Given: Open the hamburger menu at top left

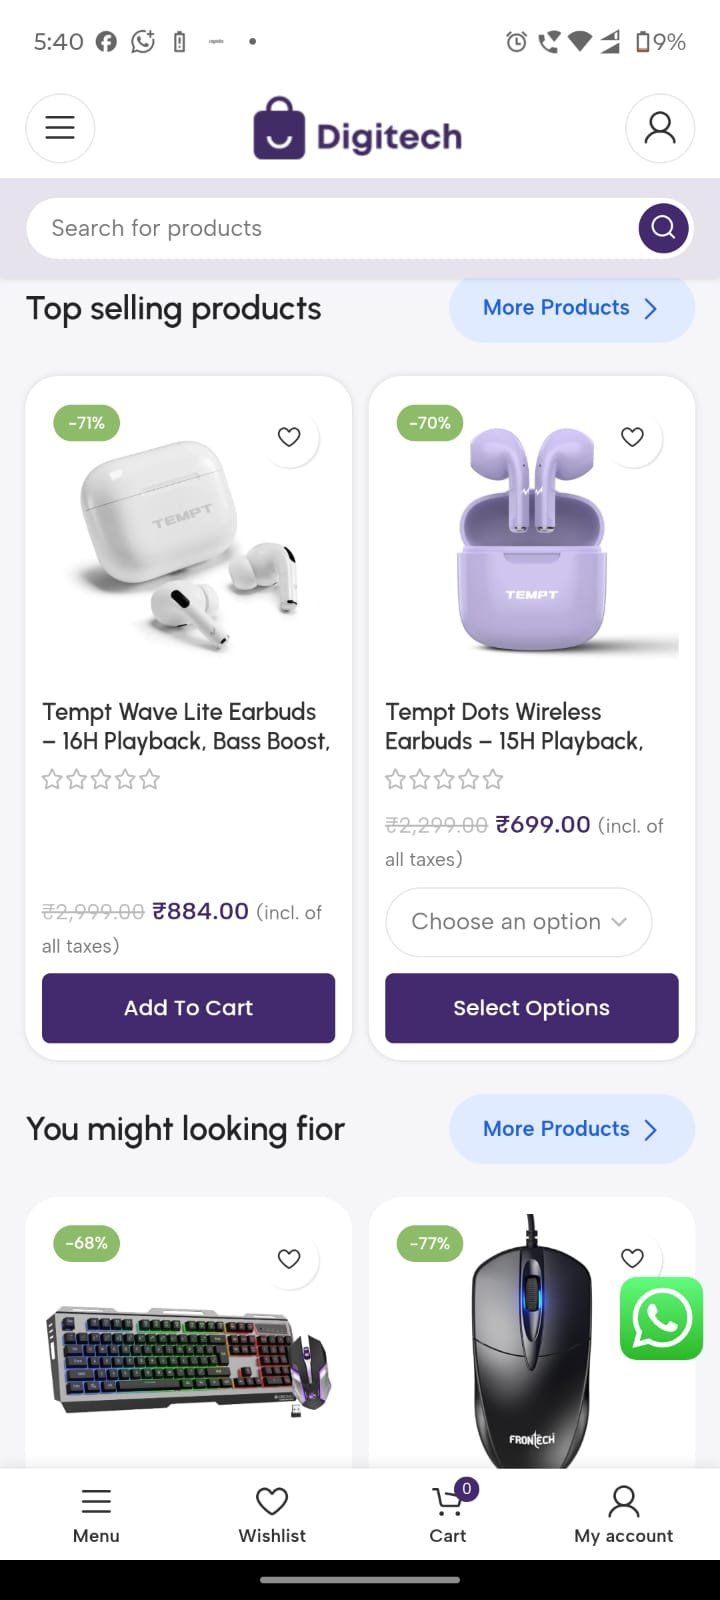Looking at the screenshot, I should pos(60,128).
